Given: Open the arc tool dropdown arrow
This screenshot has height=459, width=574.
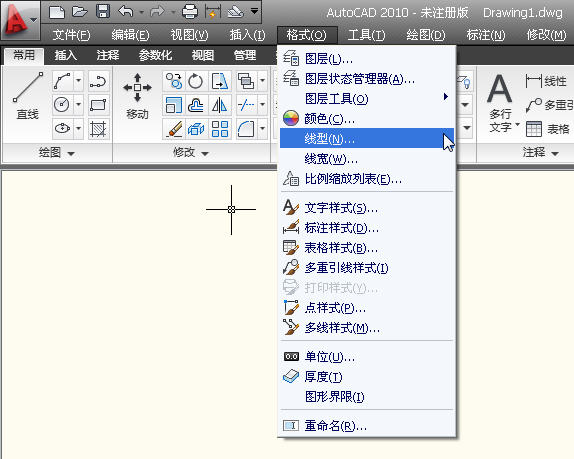Looking at the screenshot, I should coord(78,81).
